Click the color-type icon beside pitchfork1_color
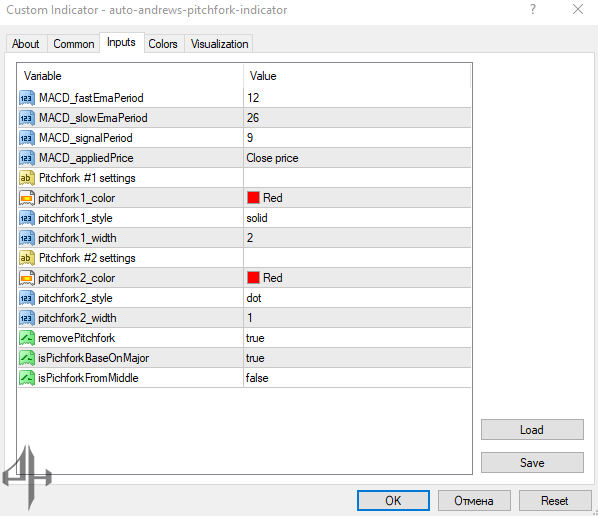 pyautogui.click(x=27, y=198)
